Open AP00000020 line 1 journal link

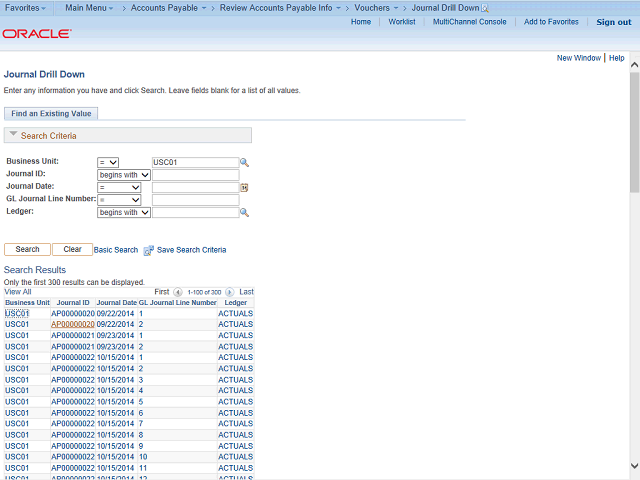73,313
